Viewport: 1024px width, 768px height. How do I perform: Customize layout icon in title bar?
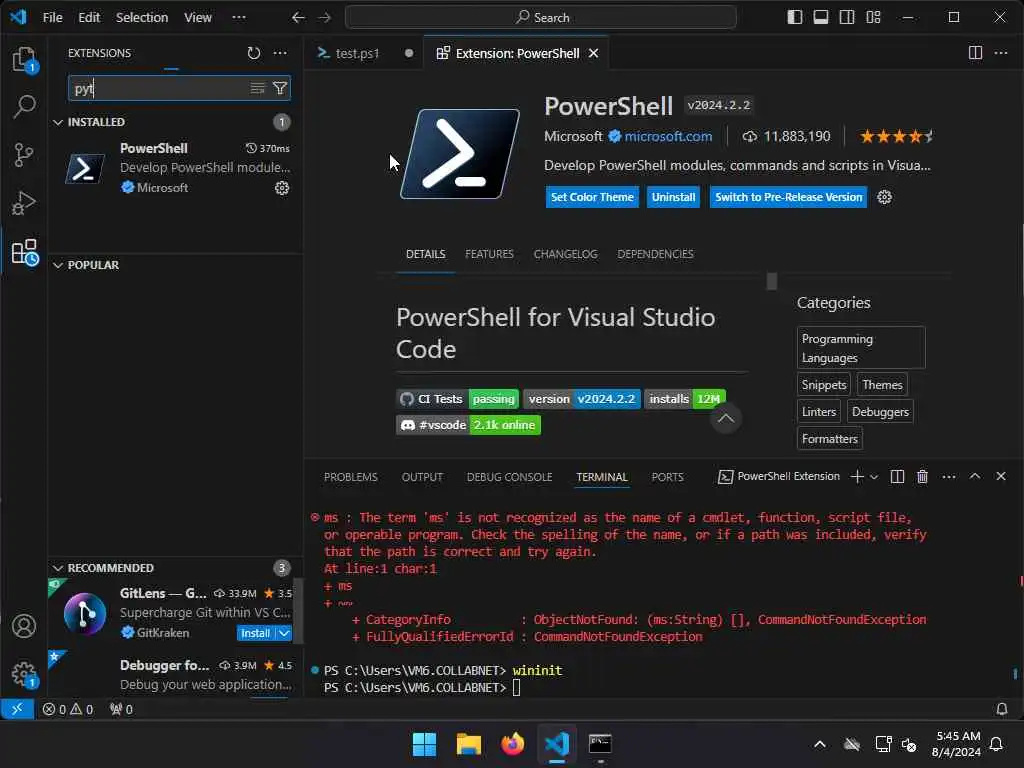(x=873, y=18)
